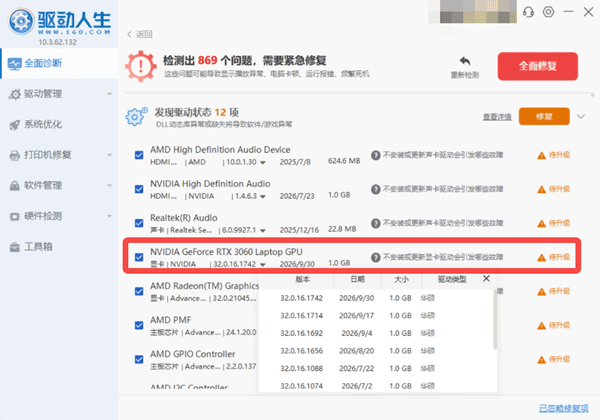Click warning triangle on AMD PMF row
600x420 pixels.
[x=541, y=326]
